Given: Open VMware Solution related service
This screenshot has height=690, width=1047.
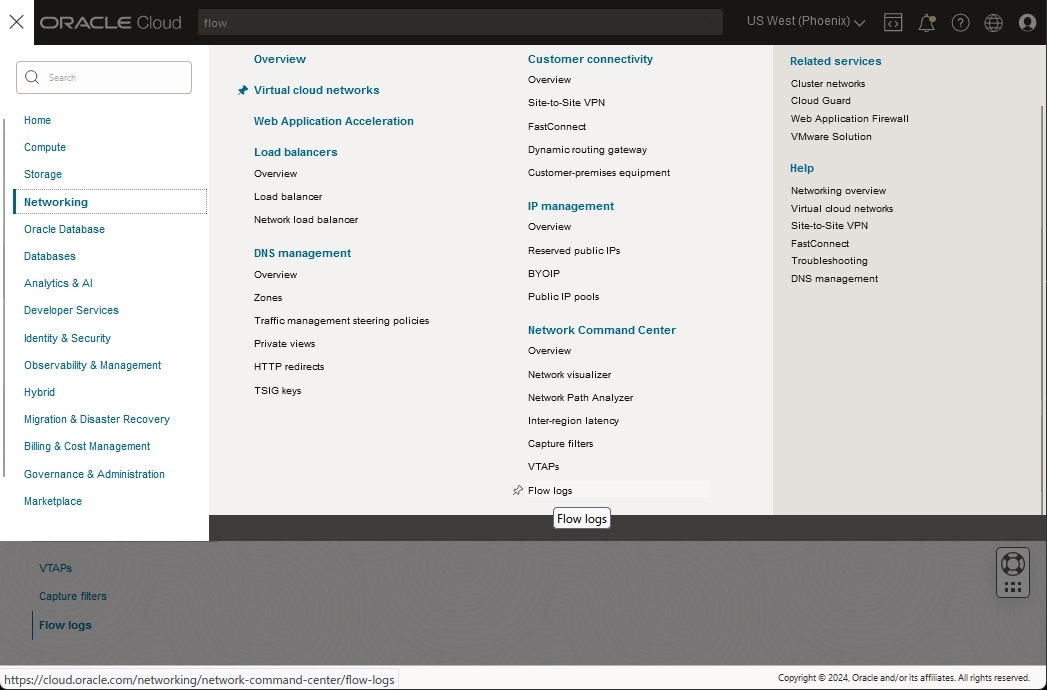Looking at the screenshot, I should [831, 136].
